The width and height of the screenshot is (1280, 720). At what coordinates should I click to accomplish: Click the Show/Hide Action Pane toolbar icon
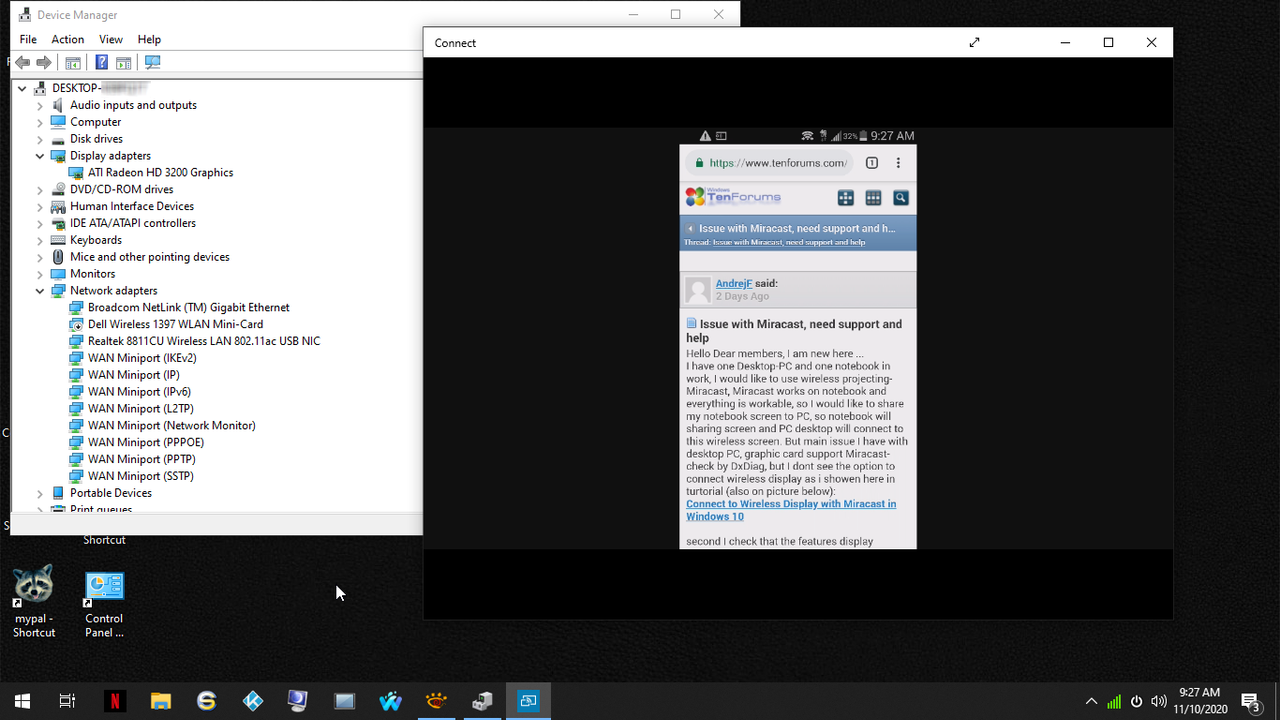[x=124, y=62]
